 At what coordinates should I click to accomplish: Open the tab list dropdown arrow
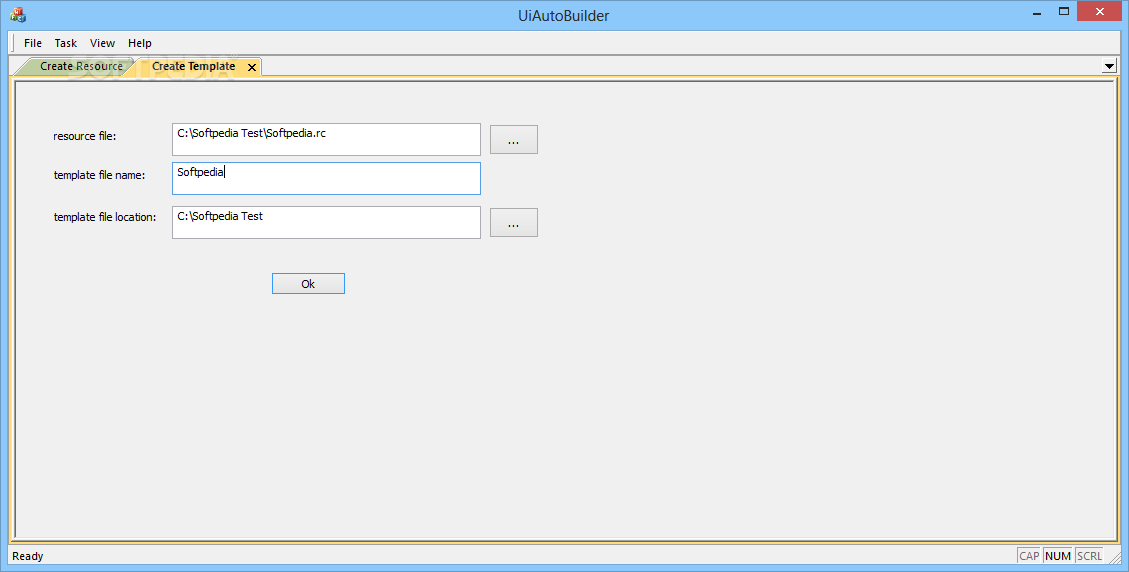1109,66
